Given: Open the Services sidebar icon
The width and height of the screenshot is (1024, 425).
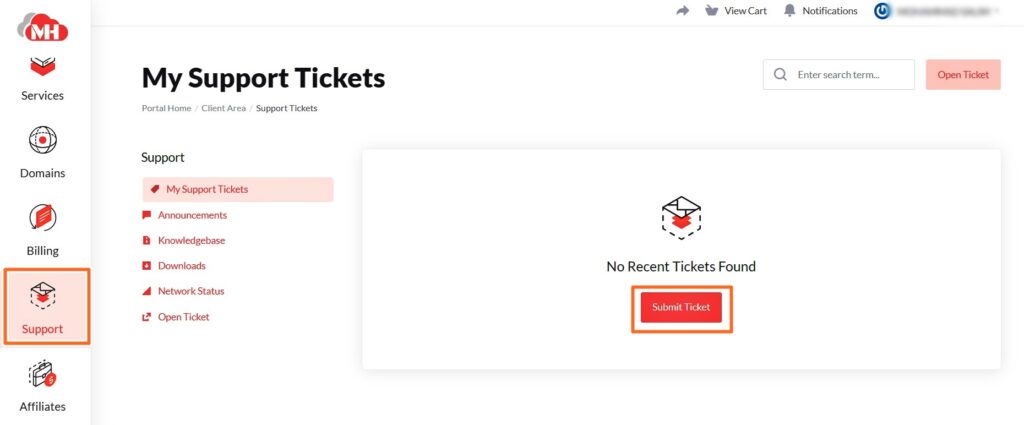Looking at the screenshot, I should click(43, 70).
